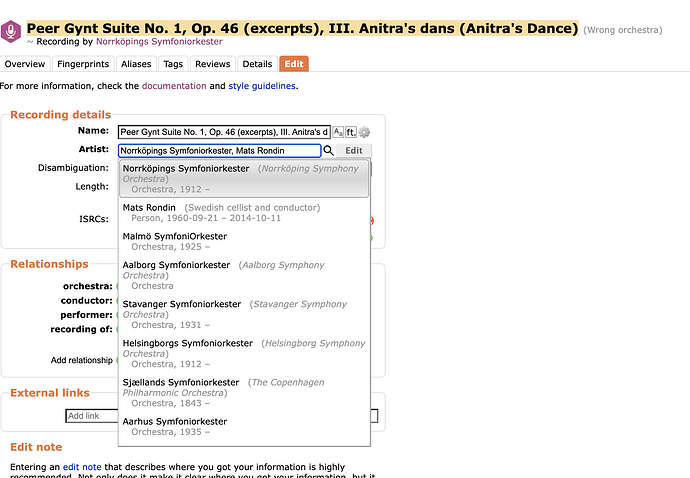Click the artist search magnifier icon
Image resolution: width=690 pixels, height=478 pixels.
(x=328, y=150)
